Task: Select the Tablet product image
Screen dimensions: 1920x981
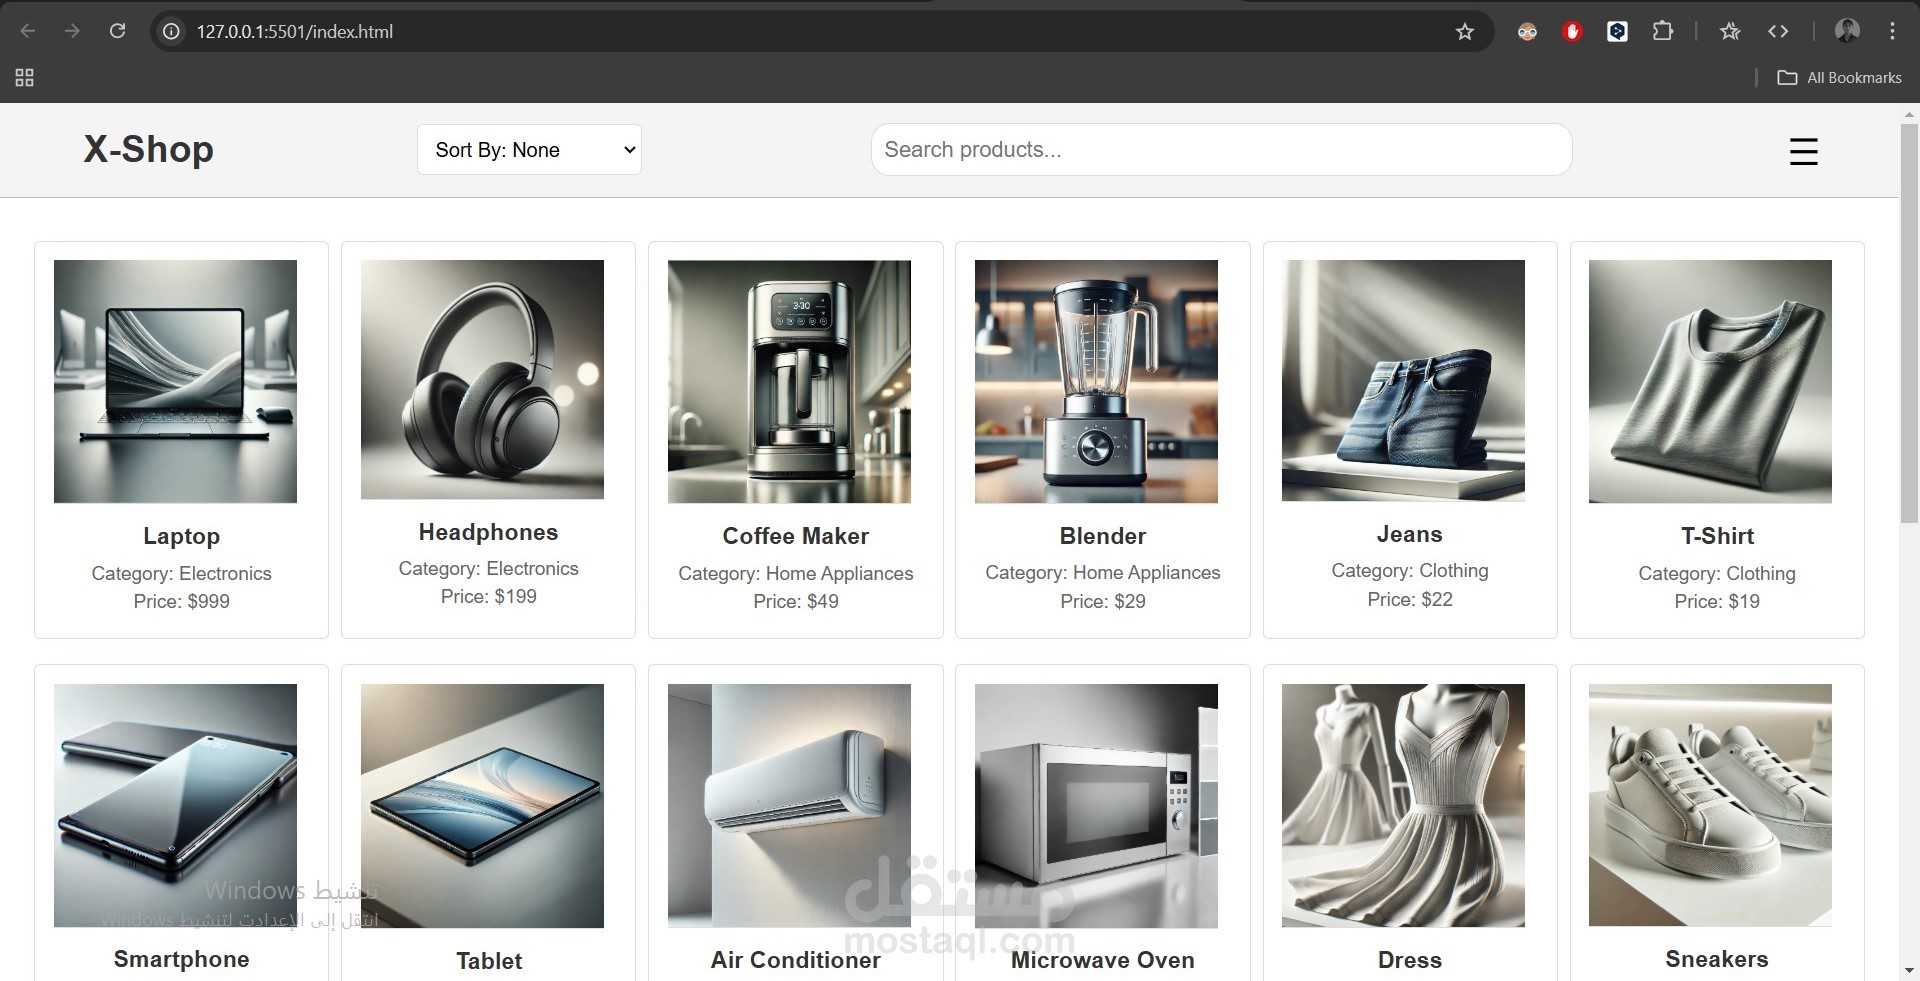Action: [482, 806]
